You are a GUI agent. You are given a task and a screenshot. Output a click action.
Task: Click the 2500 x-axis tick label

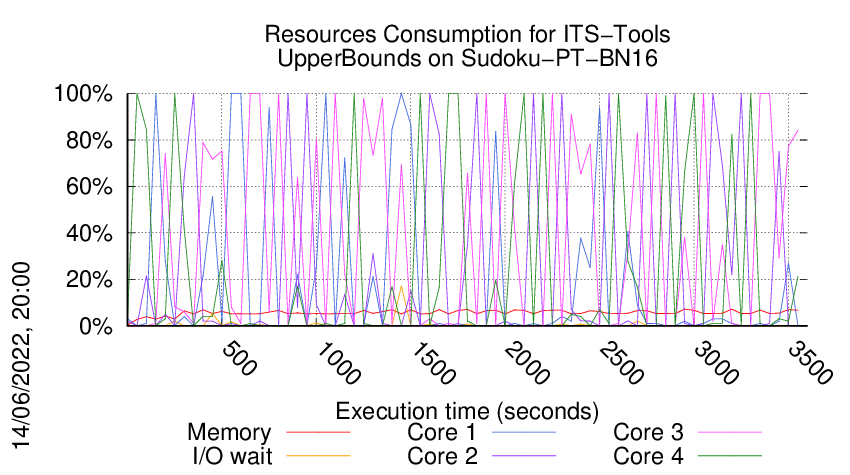[621, 363]
